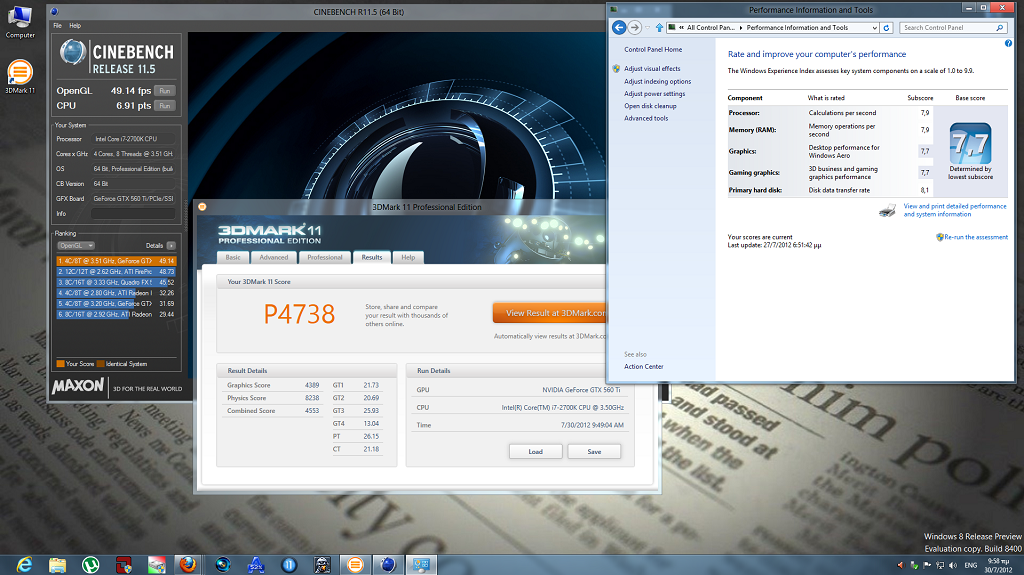Click the drive with shield taskbar icon
This screenshot has width=1024, height=575.
(157, 565)
